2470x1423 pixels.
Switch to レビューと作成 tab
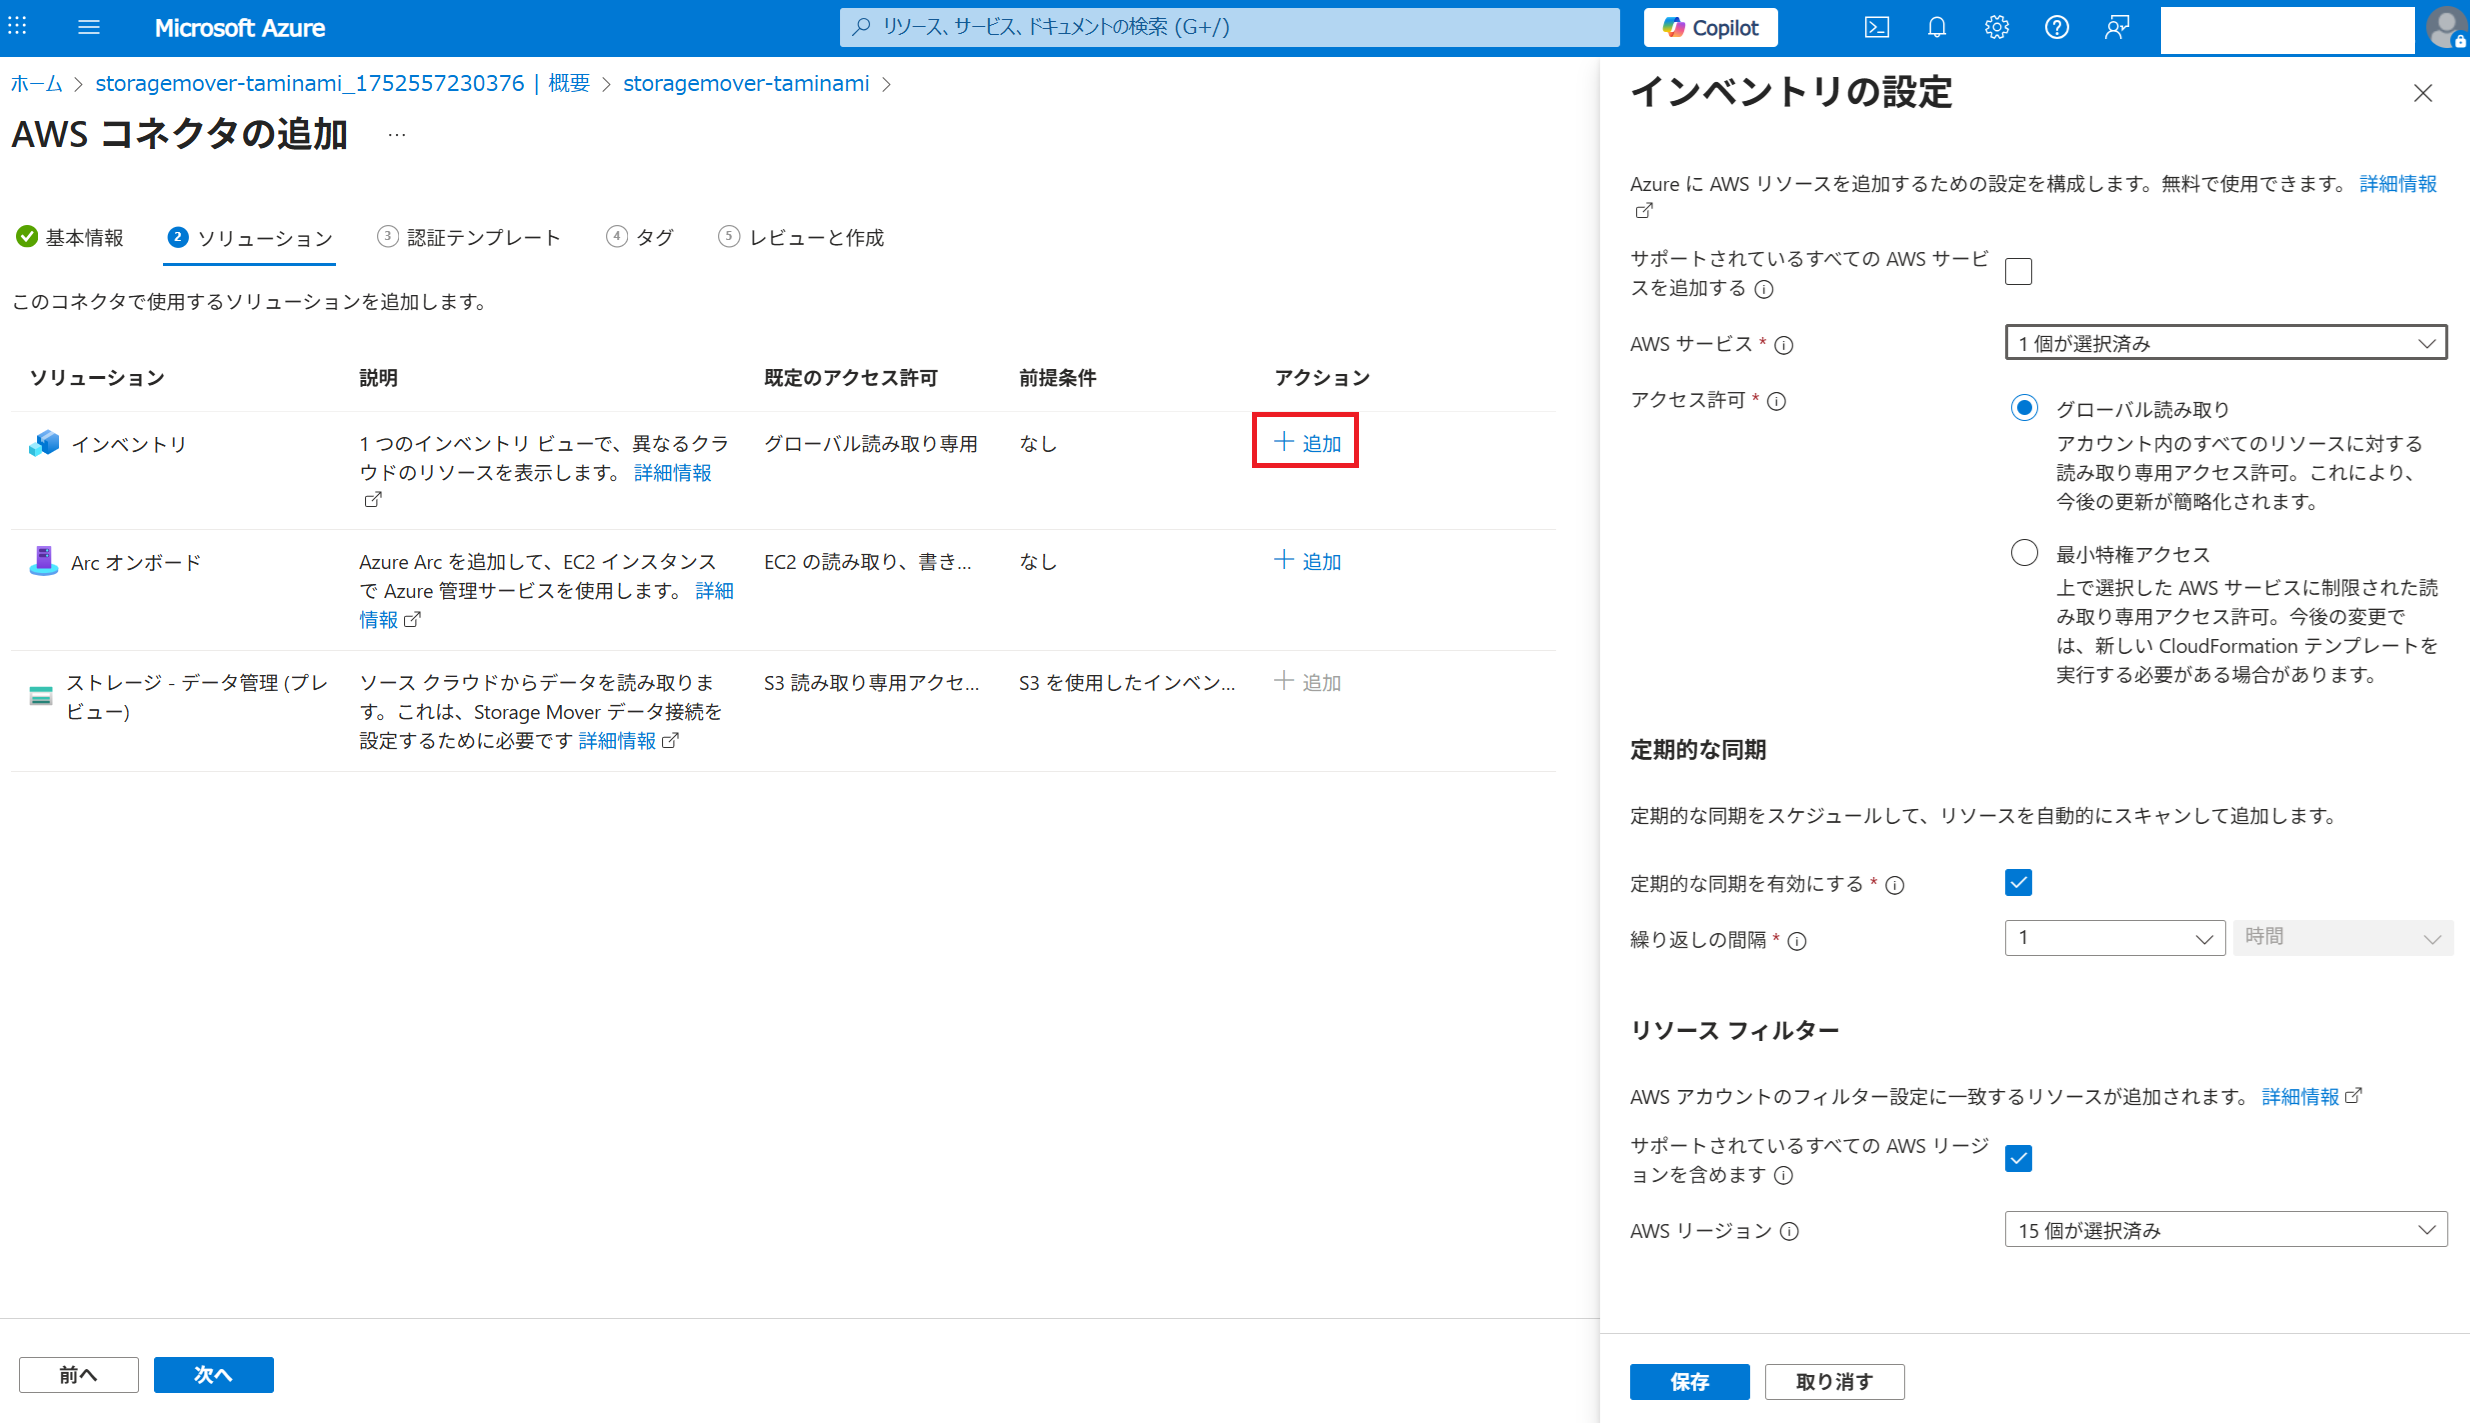coord(801,238)
